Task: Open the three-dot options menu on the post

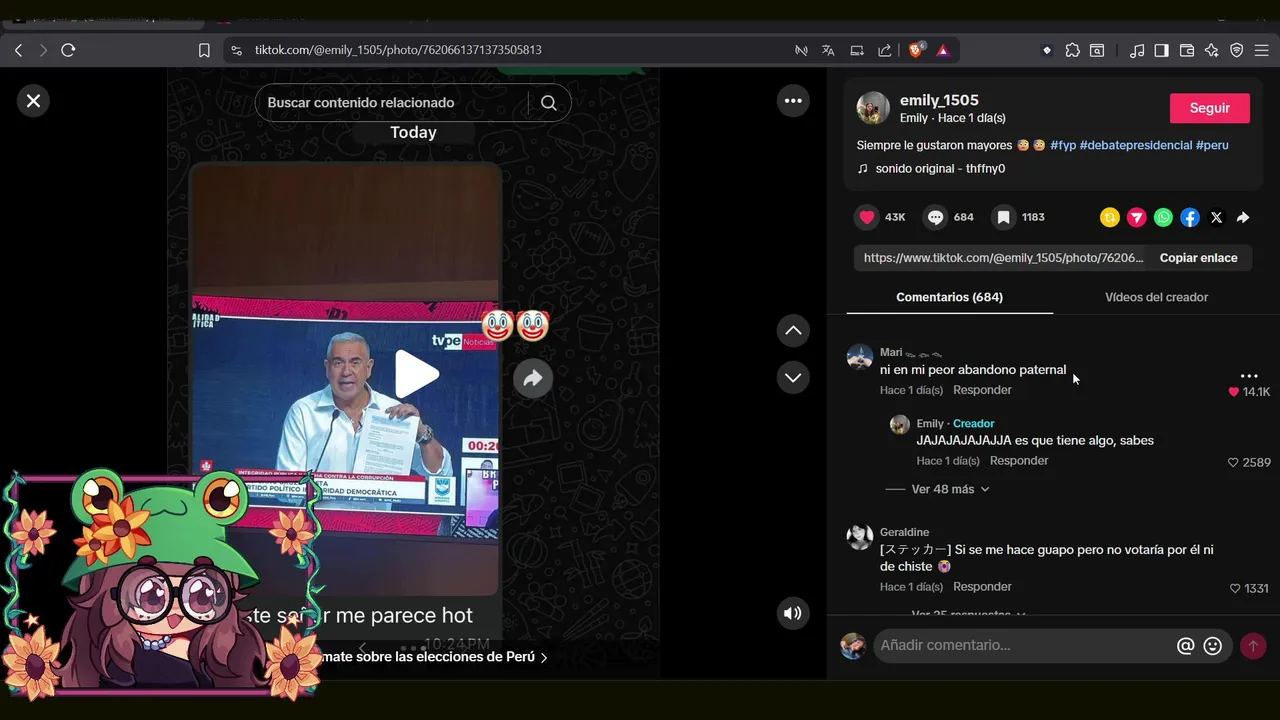Action: click(x=793, y=101)
